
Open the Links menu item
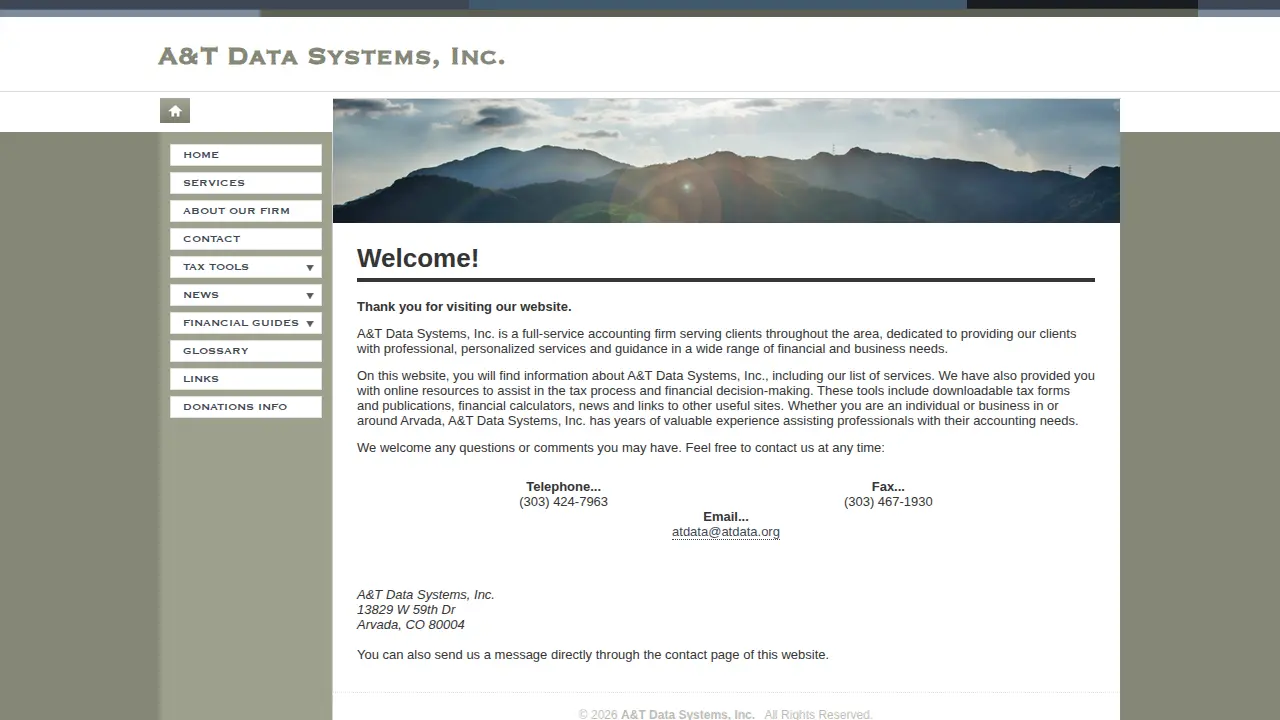[246, 379]
